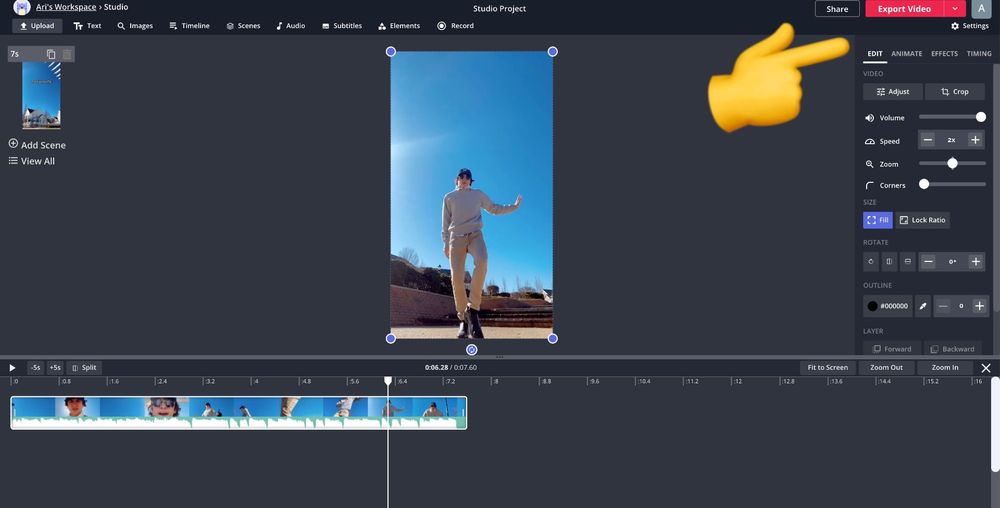Skip ahead using the +5s button
Image resolution: width=1000 pixels, height=508 pixels.
(x=55, y=368)
